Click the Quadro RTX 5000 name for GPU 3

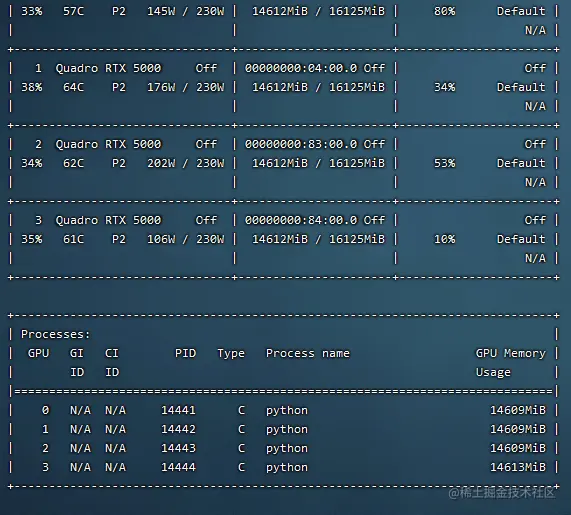(x=108, y=220)
